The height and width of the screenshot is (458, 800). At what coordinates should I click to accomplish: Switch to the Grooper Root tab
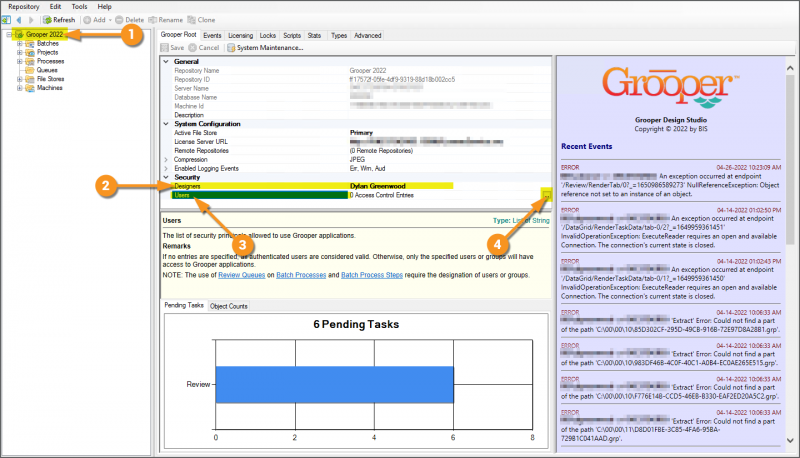[x=178, y=35]
